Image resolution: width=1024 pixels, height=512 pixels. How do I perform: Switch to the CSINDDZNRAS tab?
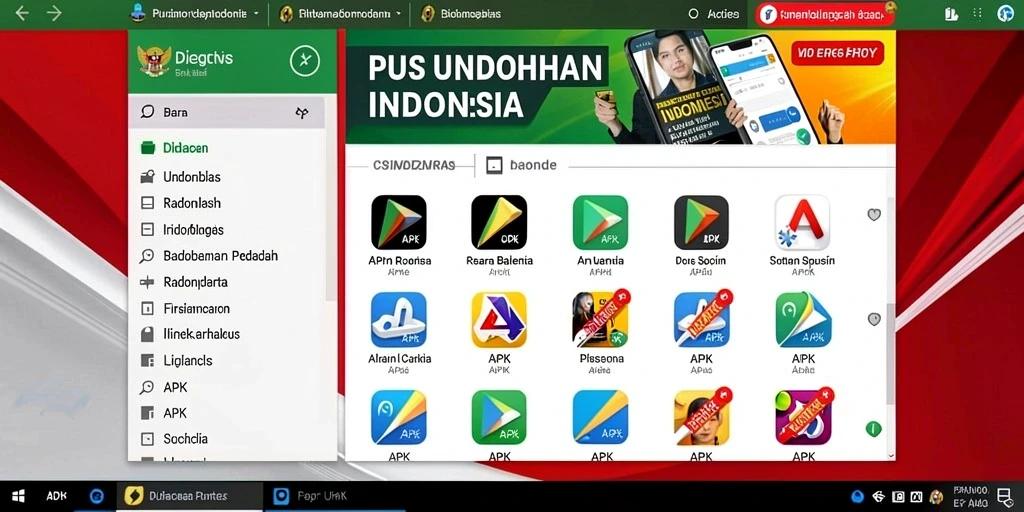(x=413, y=166)
